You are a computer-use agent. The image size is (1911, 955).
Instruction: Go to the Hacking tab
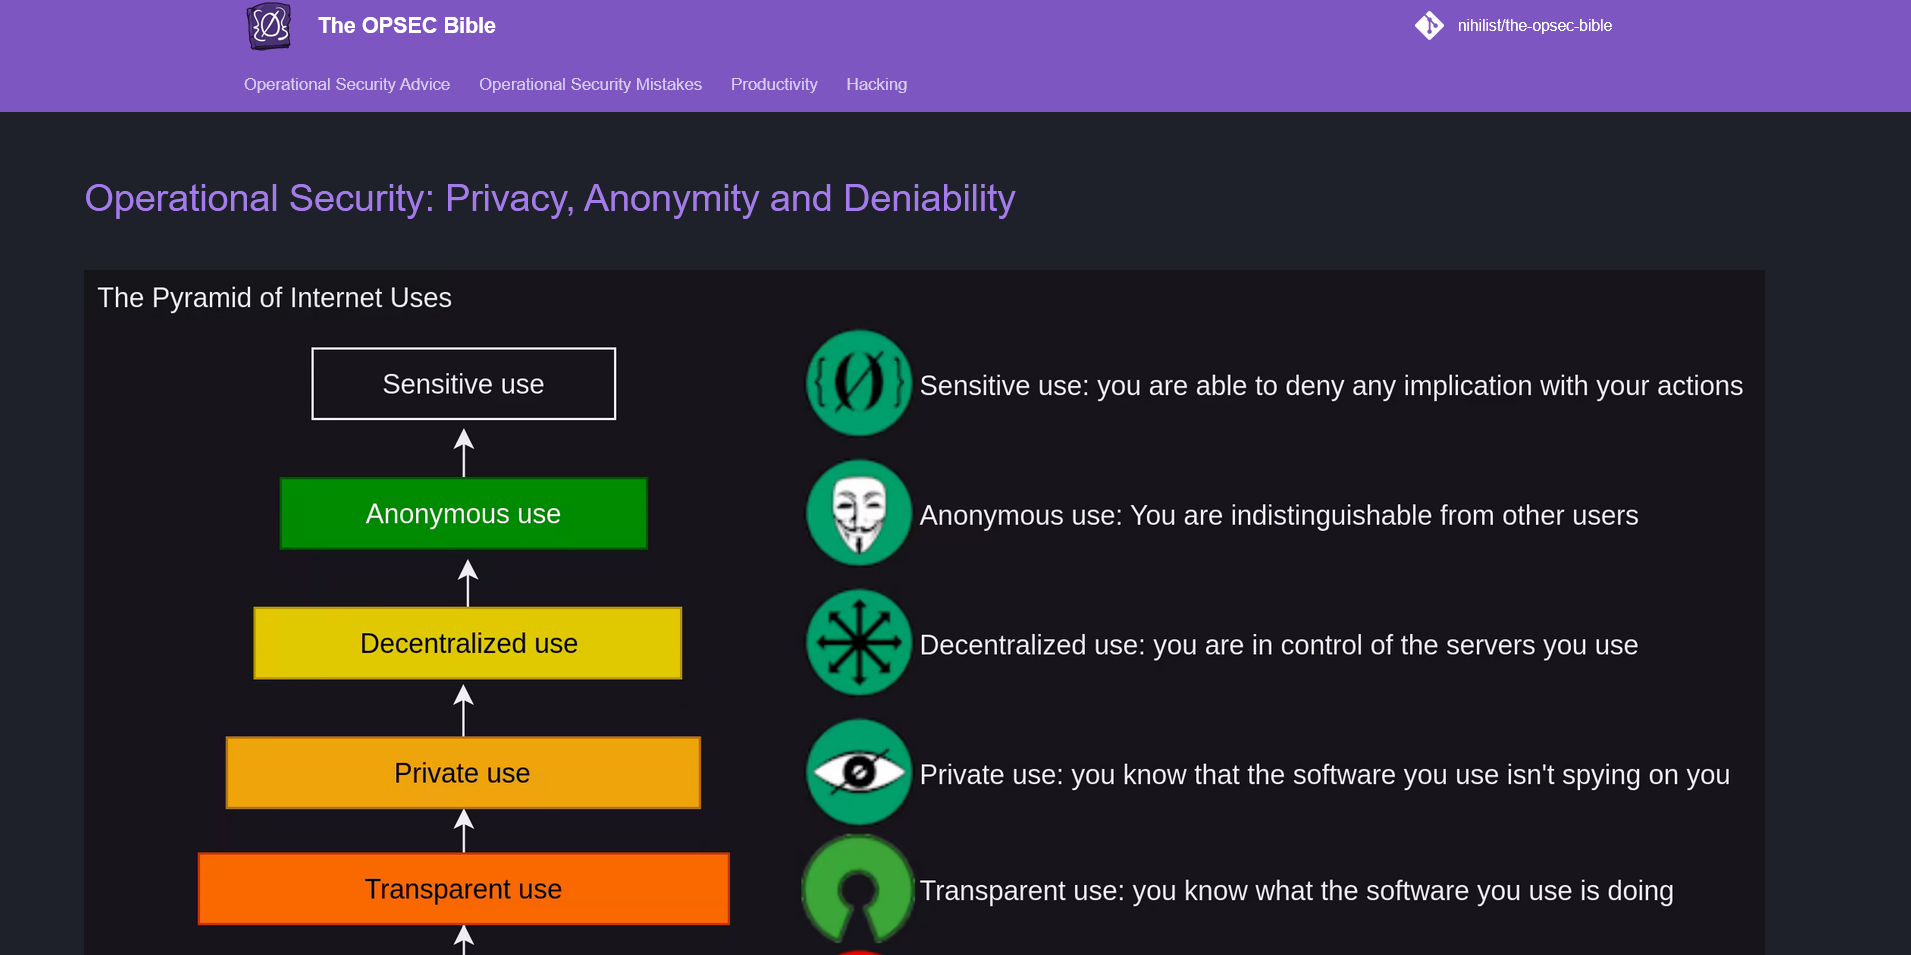pos(876,85)
